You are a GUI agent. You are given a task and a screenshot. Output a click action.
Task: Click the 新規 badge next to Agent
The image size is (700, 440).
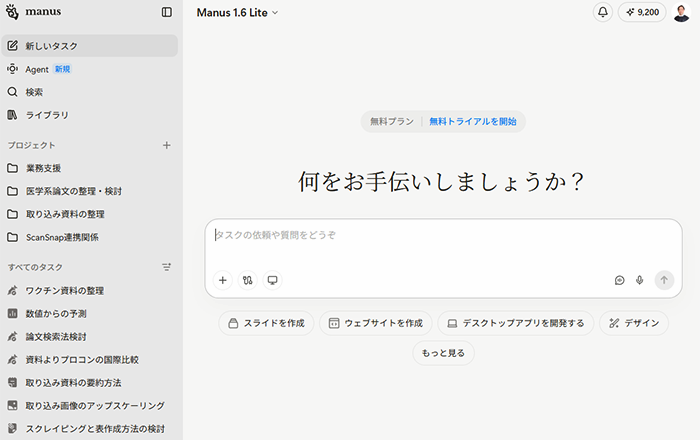tap(62, 69)
